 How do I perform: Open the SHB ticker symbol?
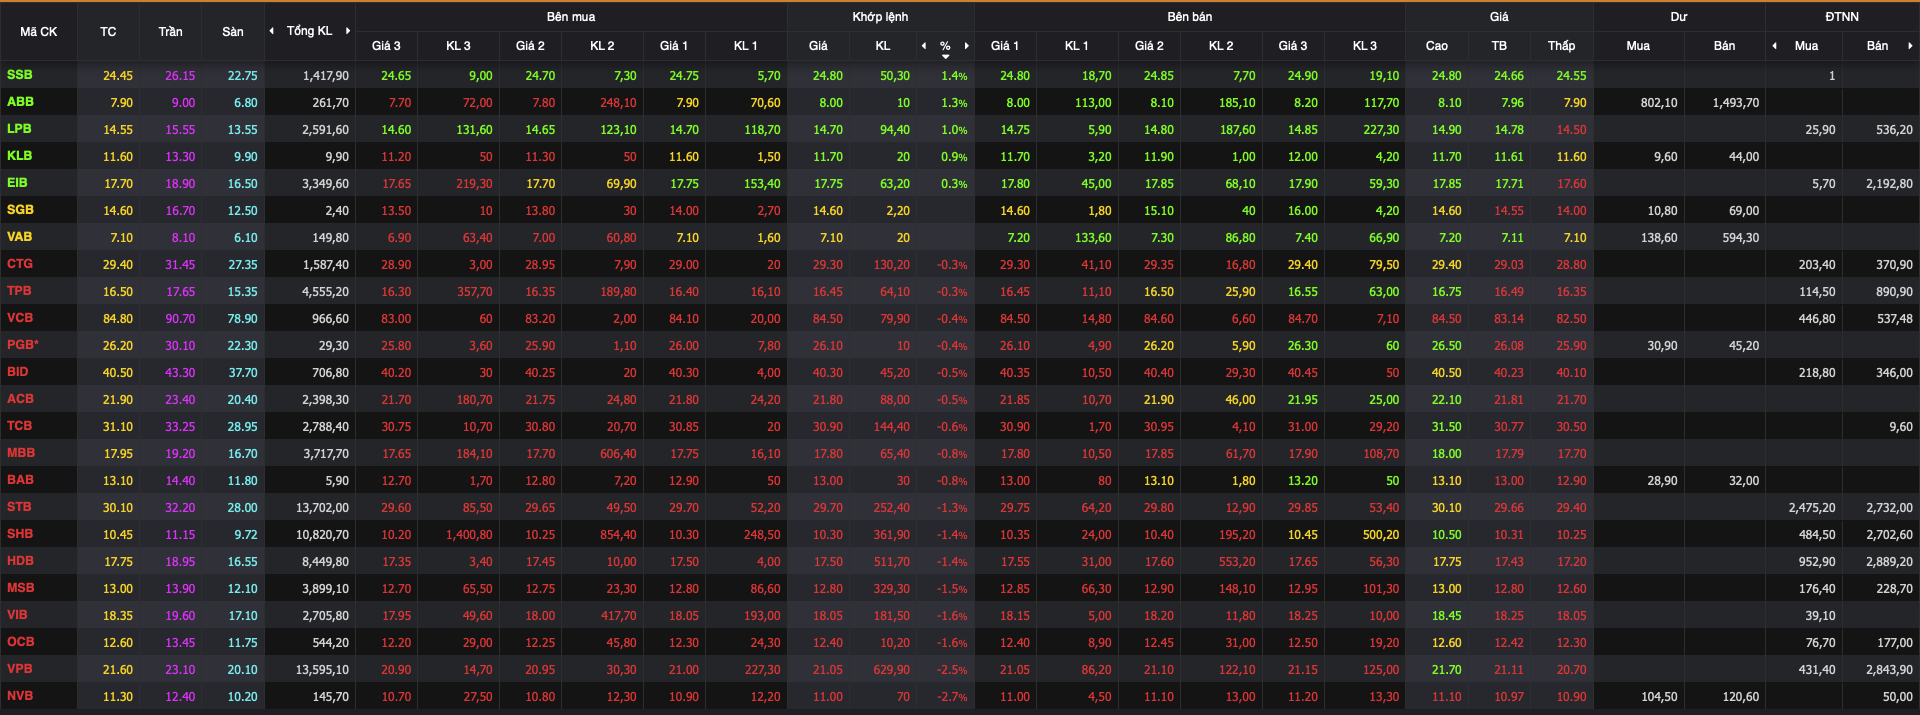pyautogui.click(x=20, y=534)
